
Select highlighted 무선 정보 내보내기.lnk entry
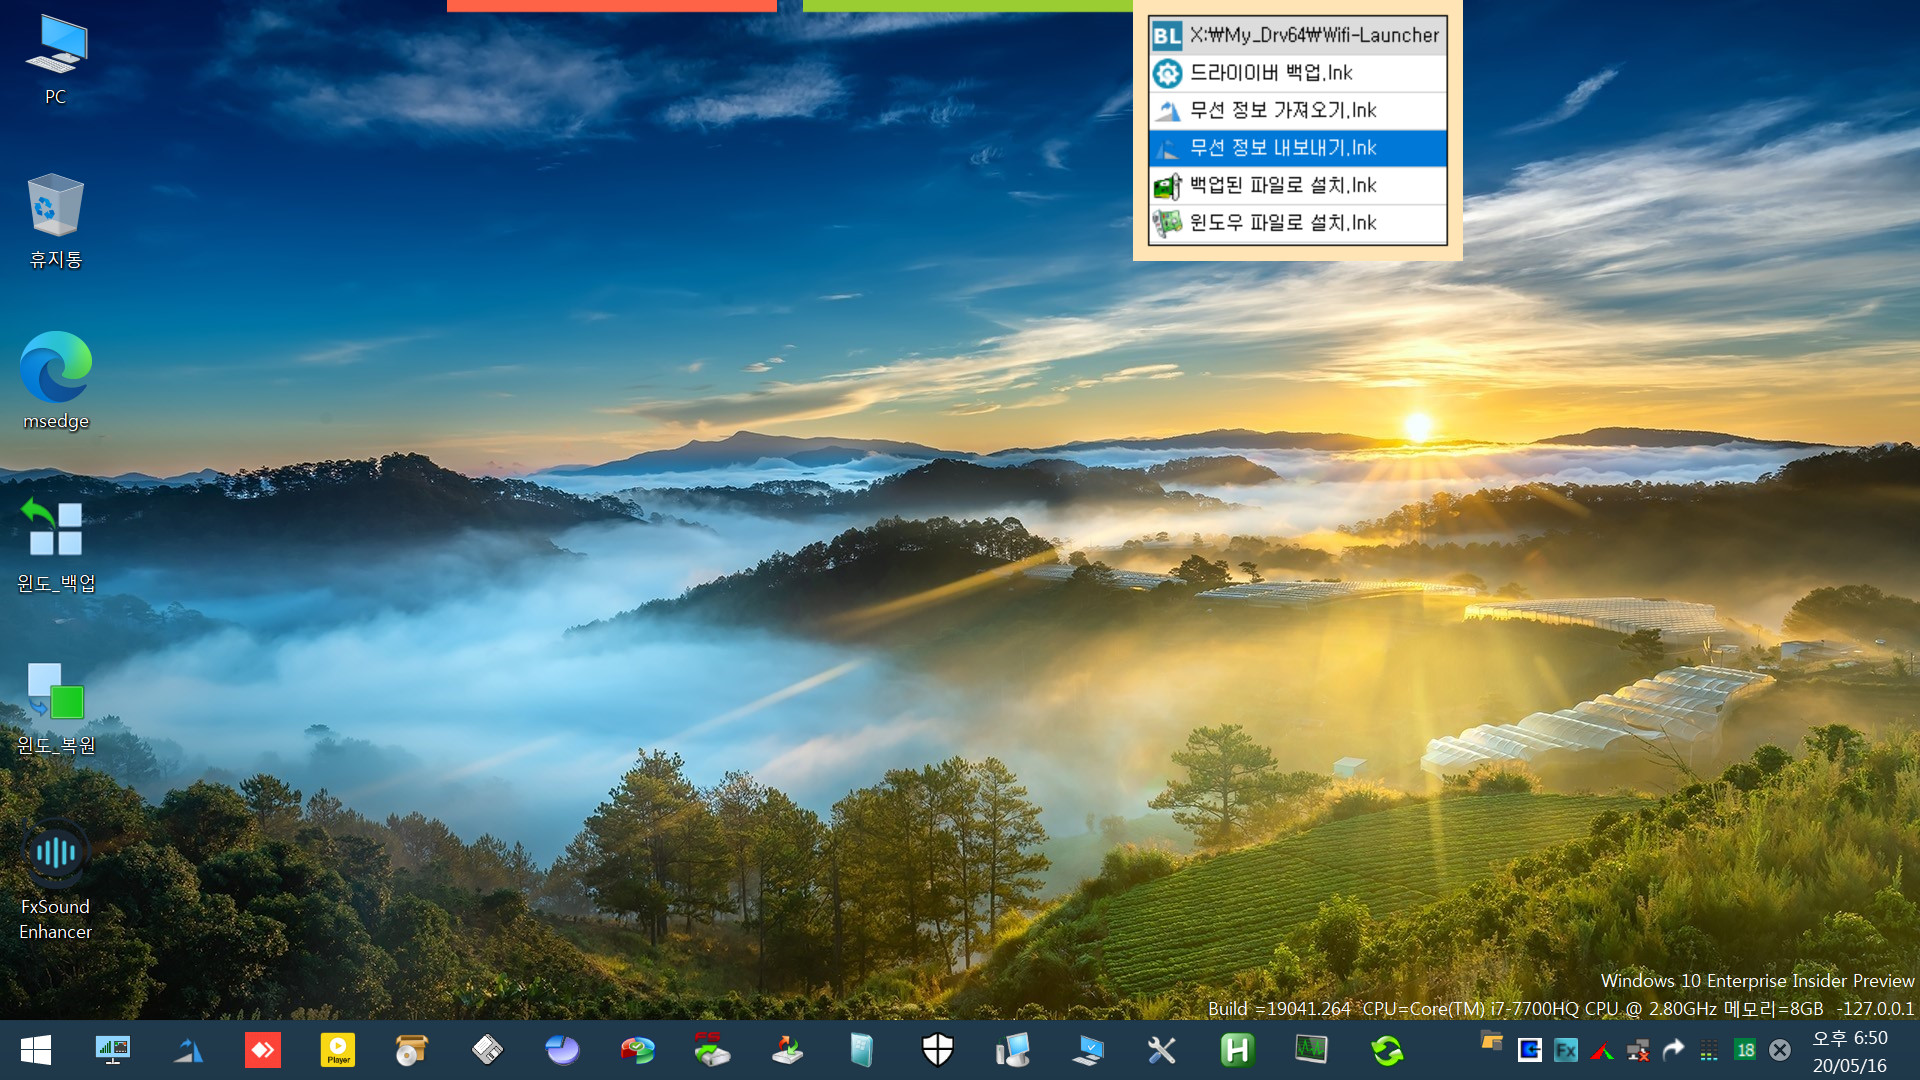tap(1297, 148)
